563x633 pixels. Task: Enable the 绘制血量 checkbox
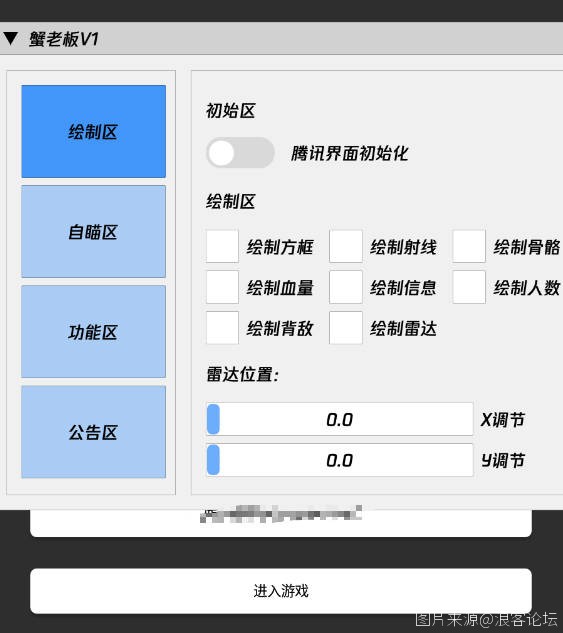(x=222, y=287)
